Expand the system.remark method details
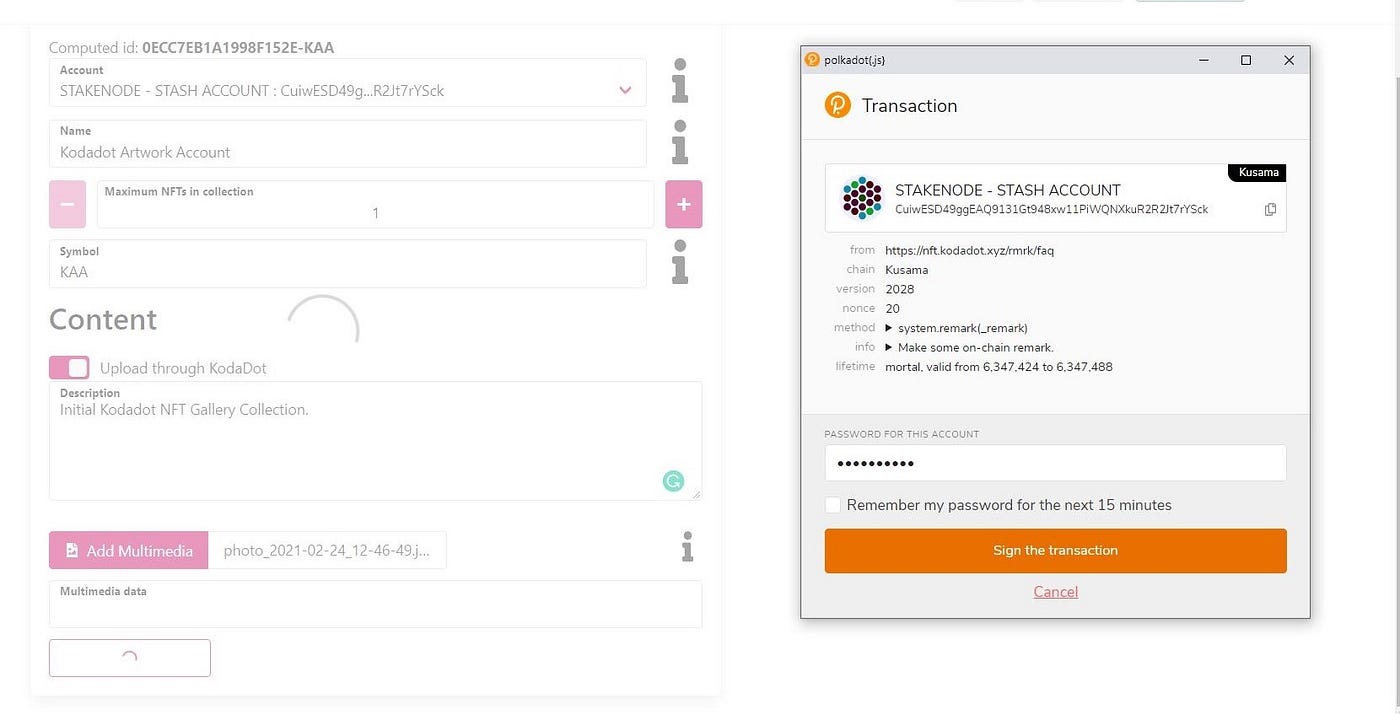Image resolution: width=1400 pixels, height=714 pixels. (888, 328)
